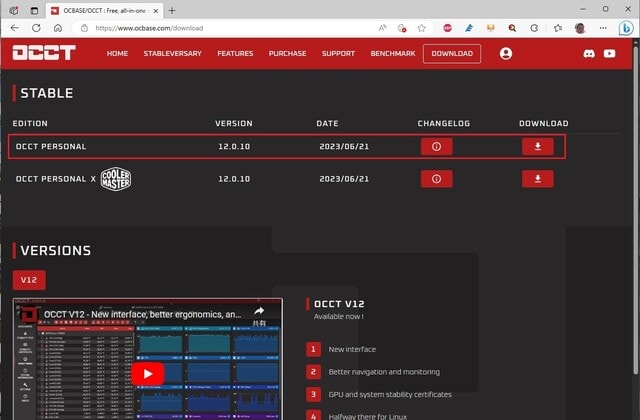Click the video share arrow icon
The height and width of the screenshot is (420, 640).
pos(259,311)
